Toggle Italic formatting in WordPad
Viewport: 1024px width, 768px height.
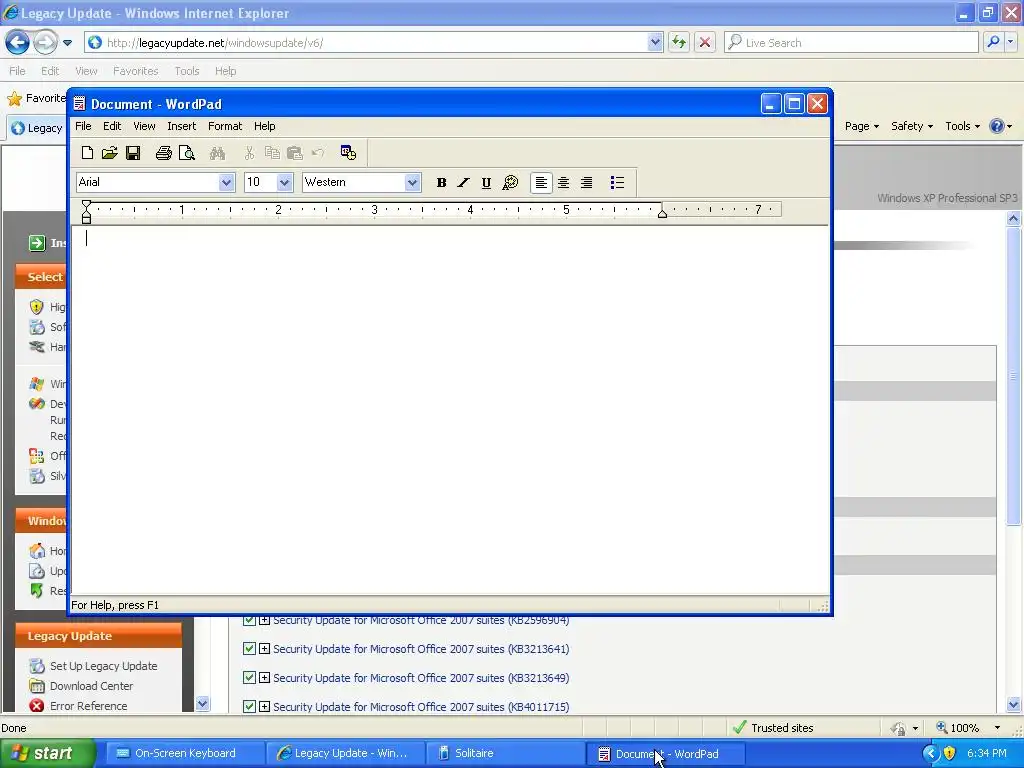point(463,183)
